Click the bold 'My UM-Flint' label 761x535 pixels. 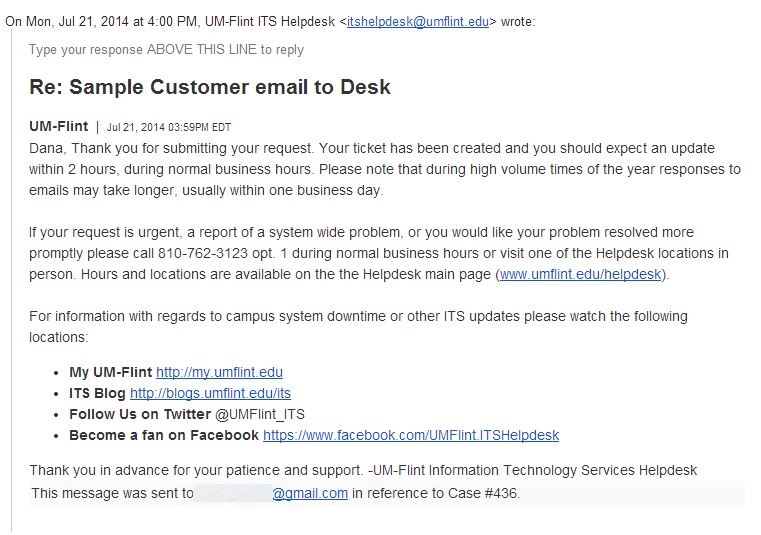(110, 373)
